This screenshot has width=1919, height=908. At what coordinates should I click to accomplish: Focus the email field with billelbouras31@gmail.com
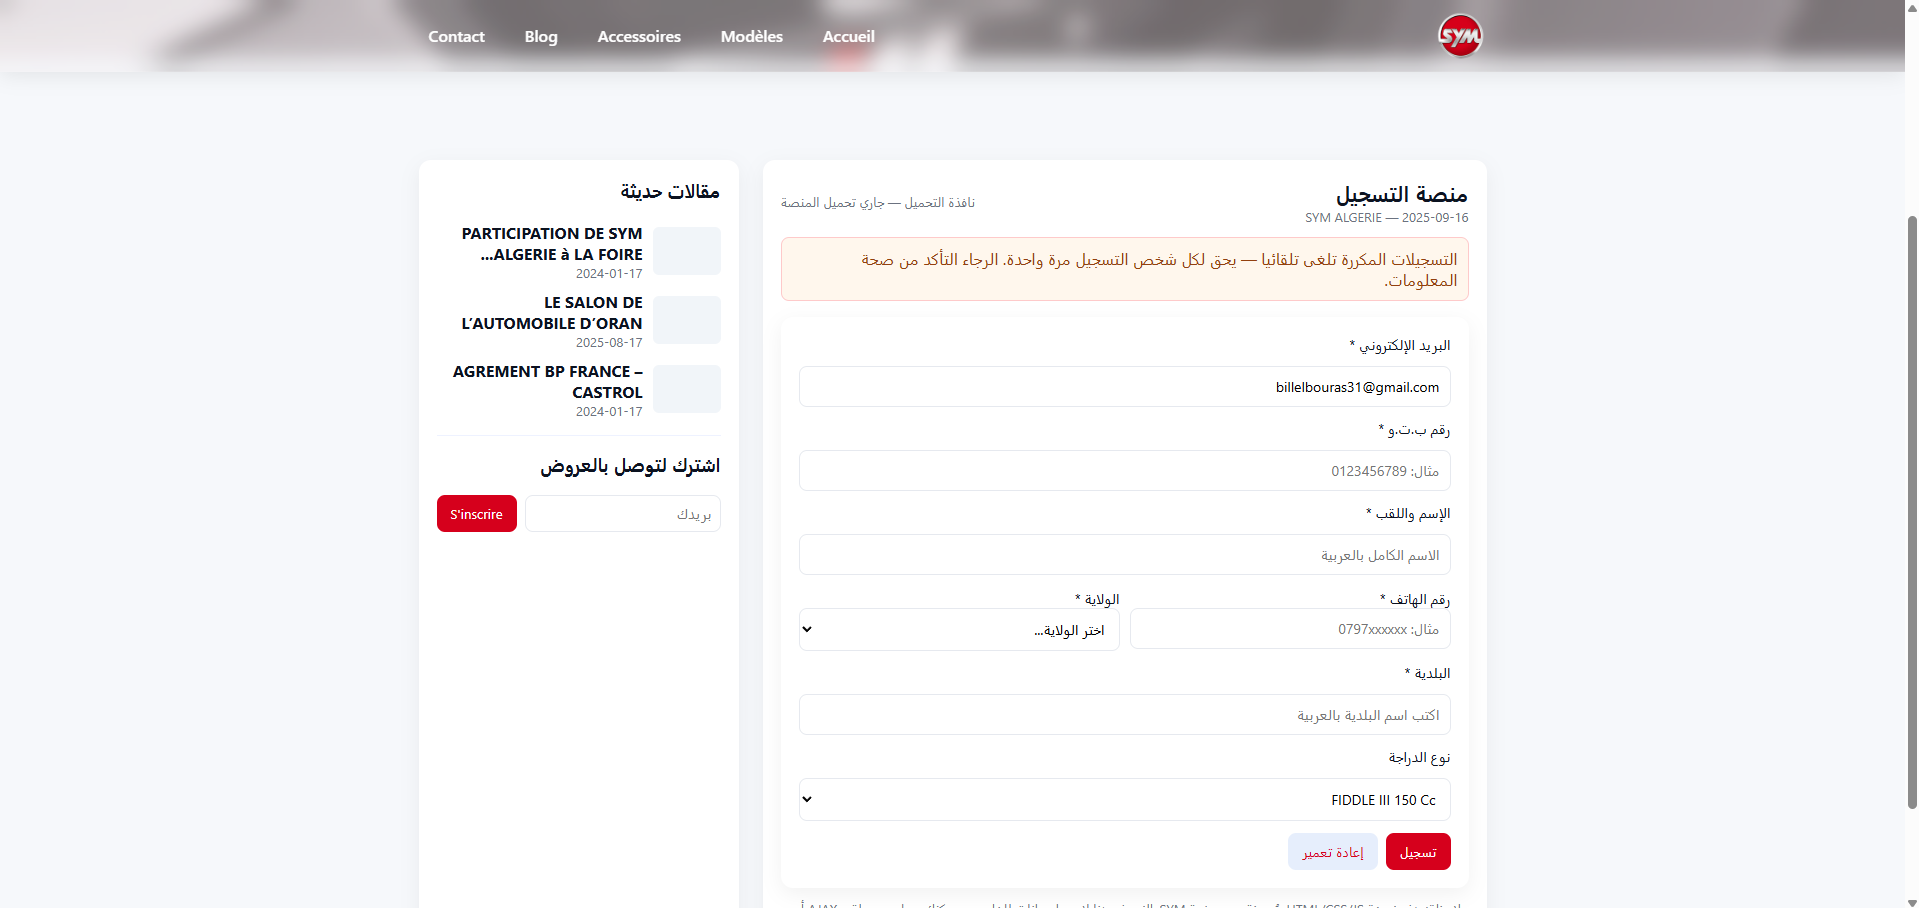click(1124, 387)
